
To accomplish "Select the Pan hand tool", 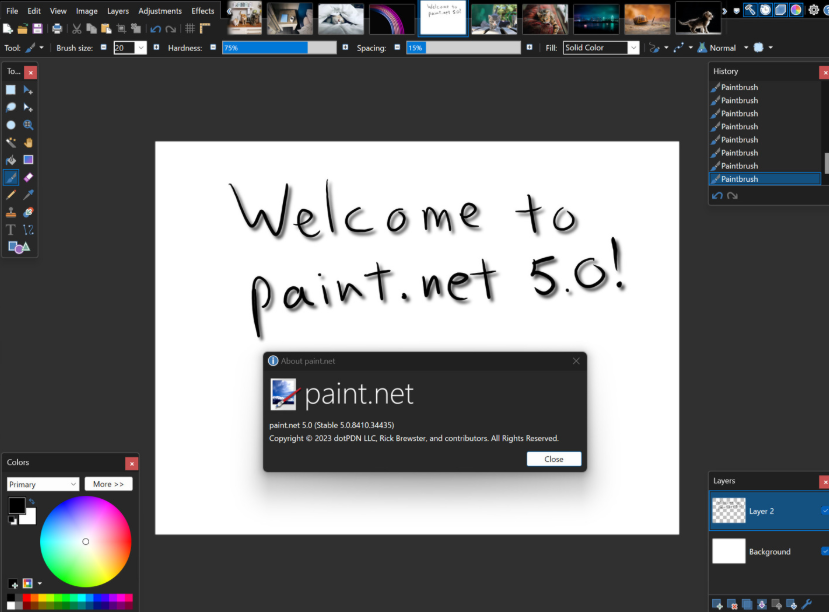I will tap(29, 142).
